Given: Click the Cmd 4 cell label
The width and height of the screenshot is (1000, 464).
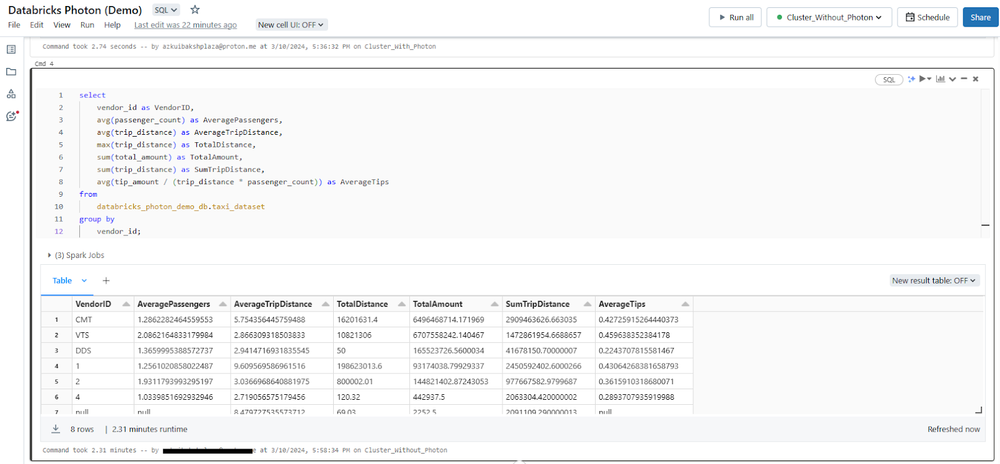Looking at the screenshot, I should 43,64.
